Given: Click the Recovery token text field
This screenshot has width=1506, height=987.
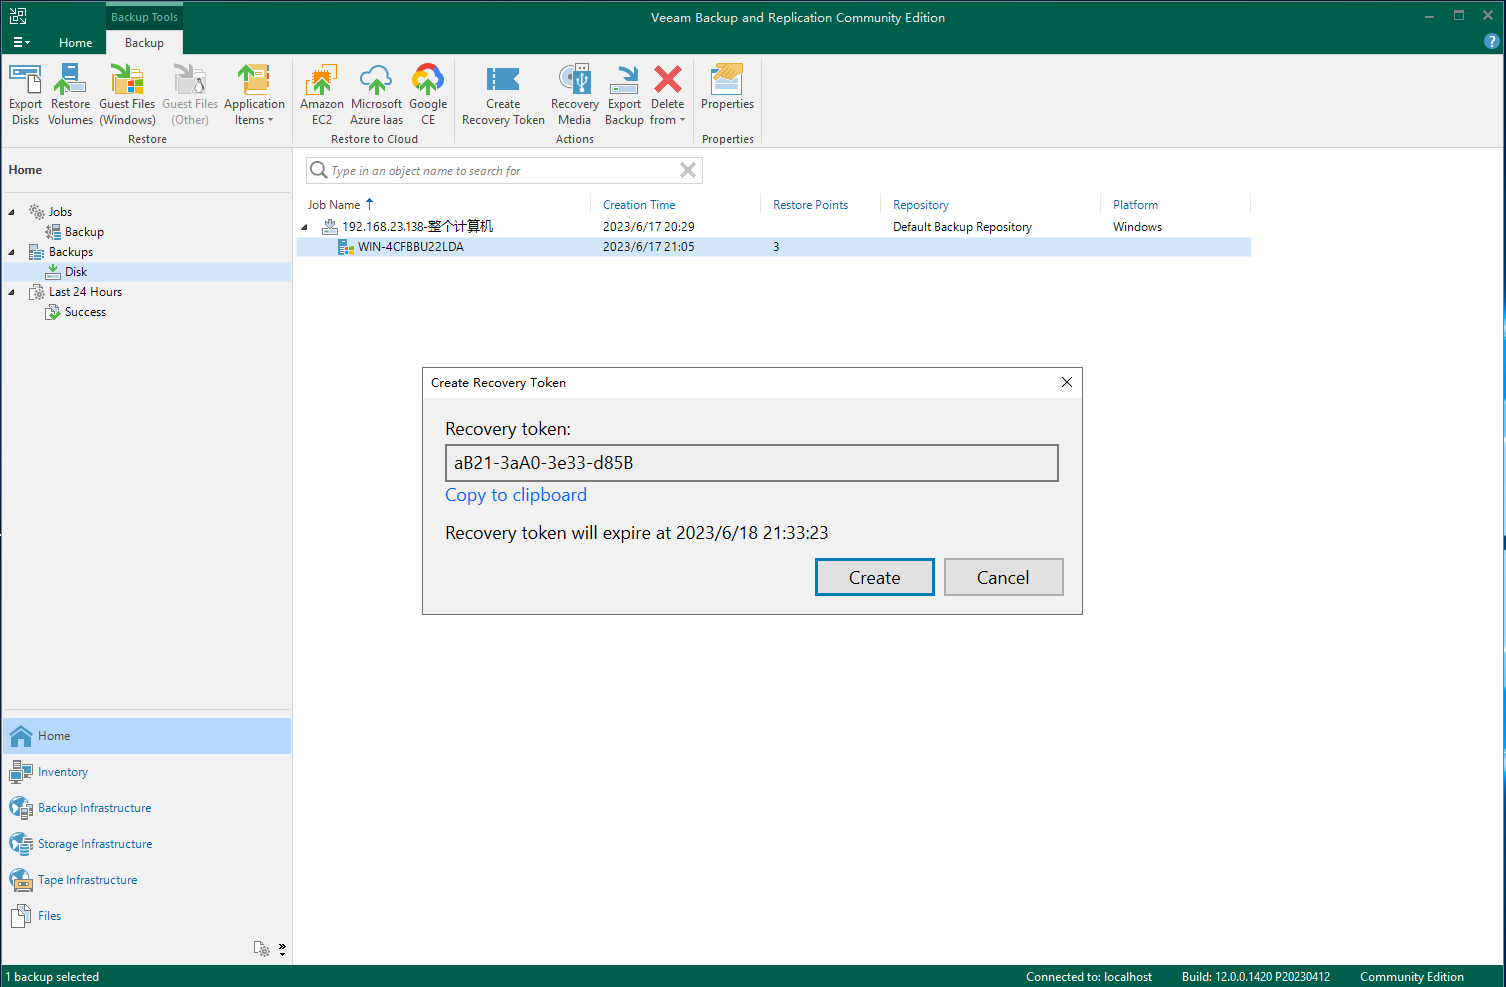Looking at the screenshot, I should 751,463.
